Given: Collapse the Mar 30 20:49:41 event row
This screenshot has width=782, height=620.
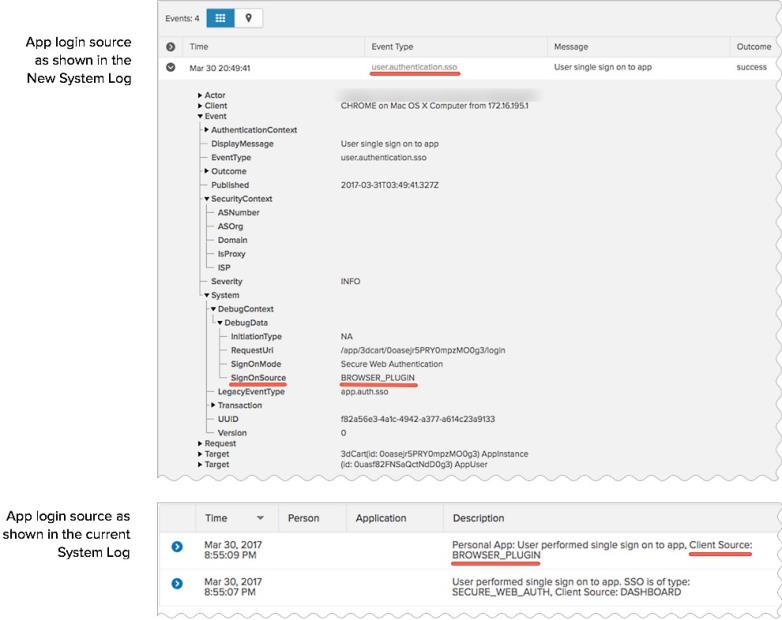Looking at the screenshot, I should point(171,67).
